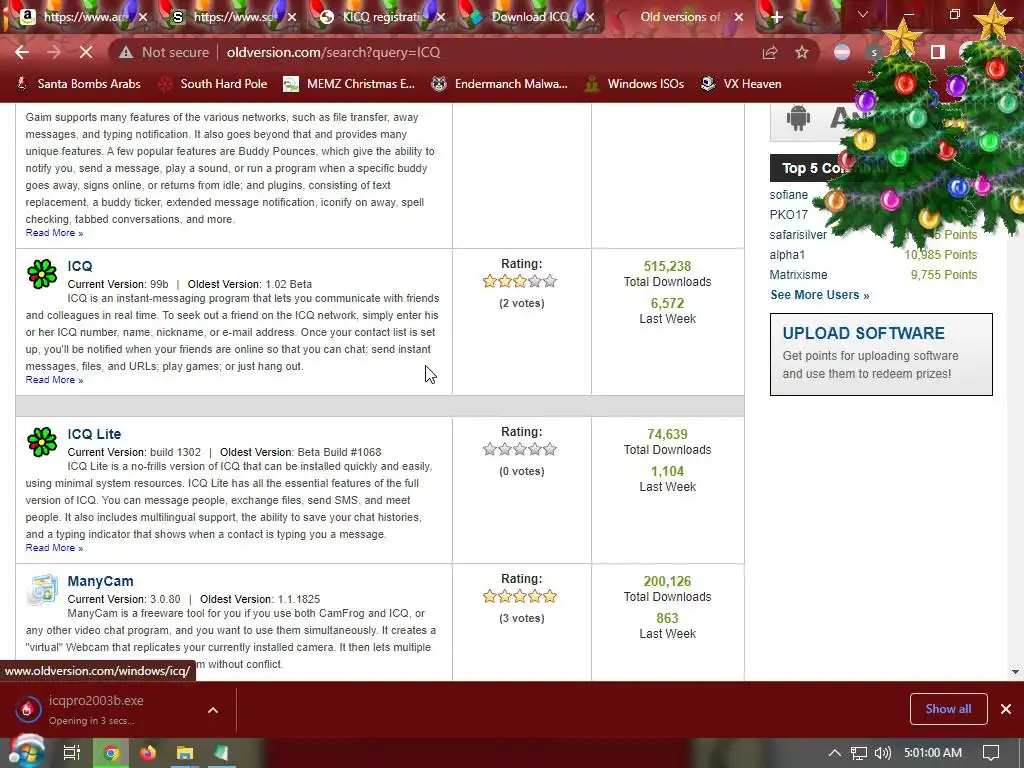Switch to Chrome in the taskbar
The height and width of the screenshot is (768, 1024).
click(x=112, y=753)
